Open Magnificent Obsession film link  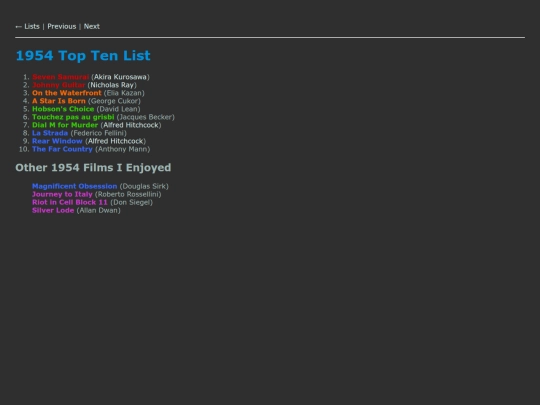click(x=75, y=186)
